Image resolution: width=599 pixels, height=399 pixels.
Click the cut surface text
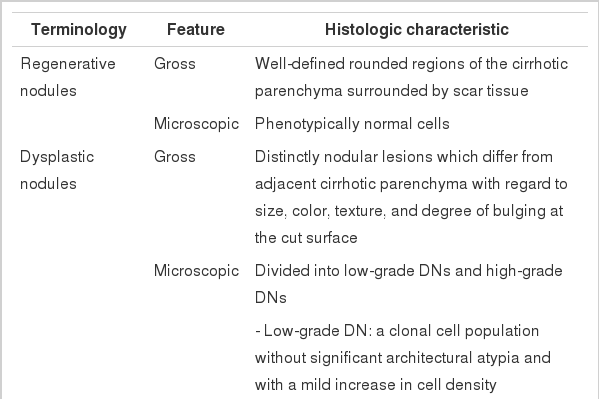[x=306, y=238]
